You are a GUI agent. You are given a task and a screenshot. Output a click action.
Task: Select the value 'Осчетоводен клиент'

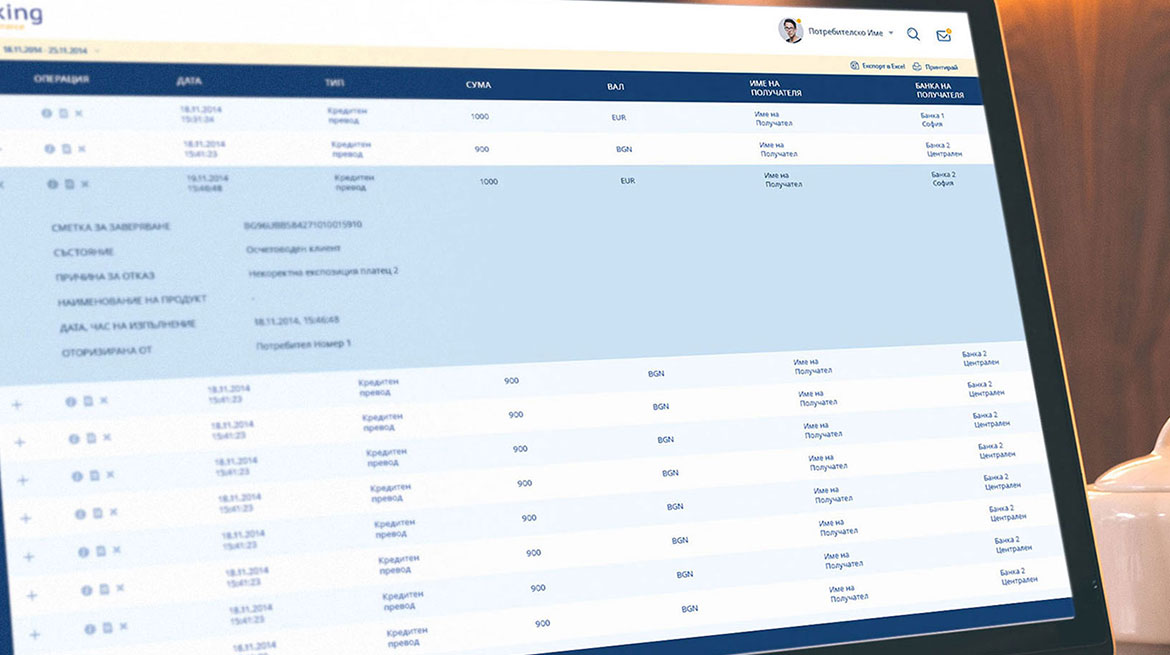[x=293, y=248]
